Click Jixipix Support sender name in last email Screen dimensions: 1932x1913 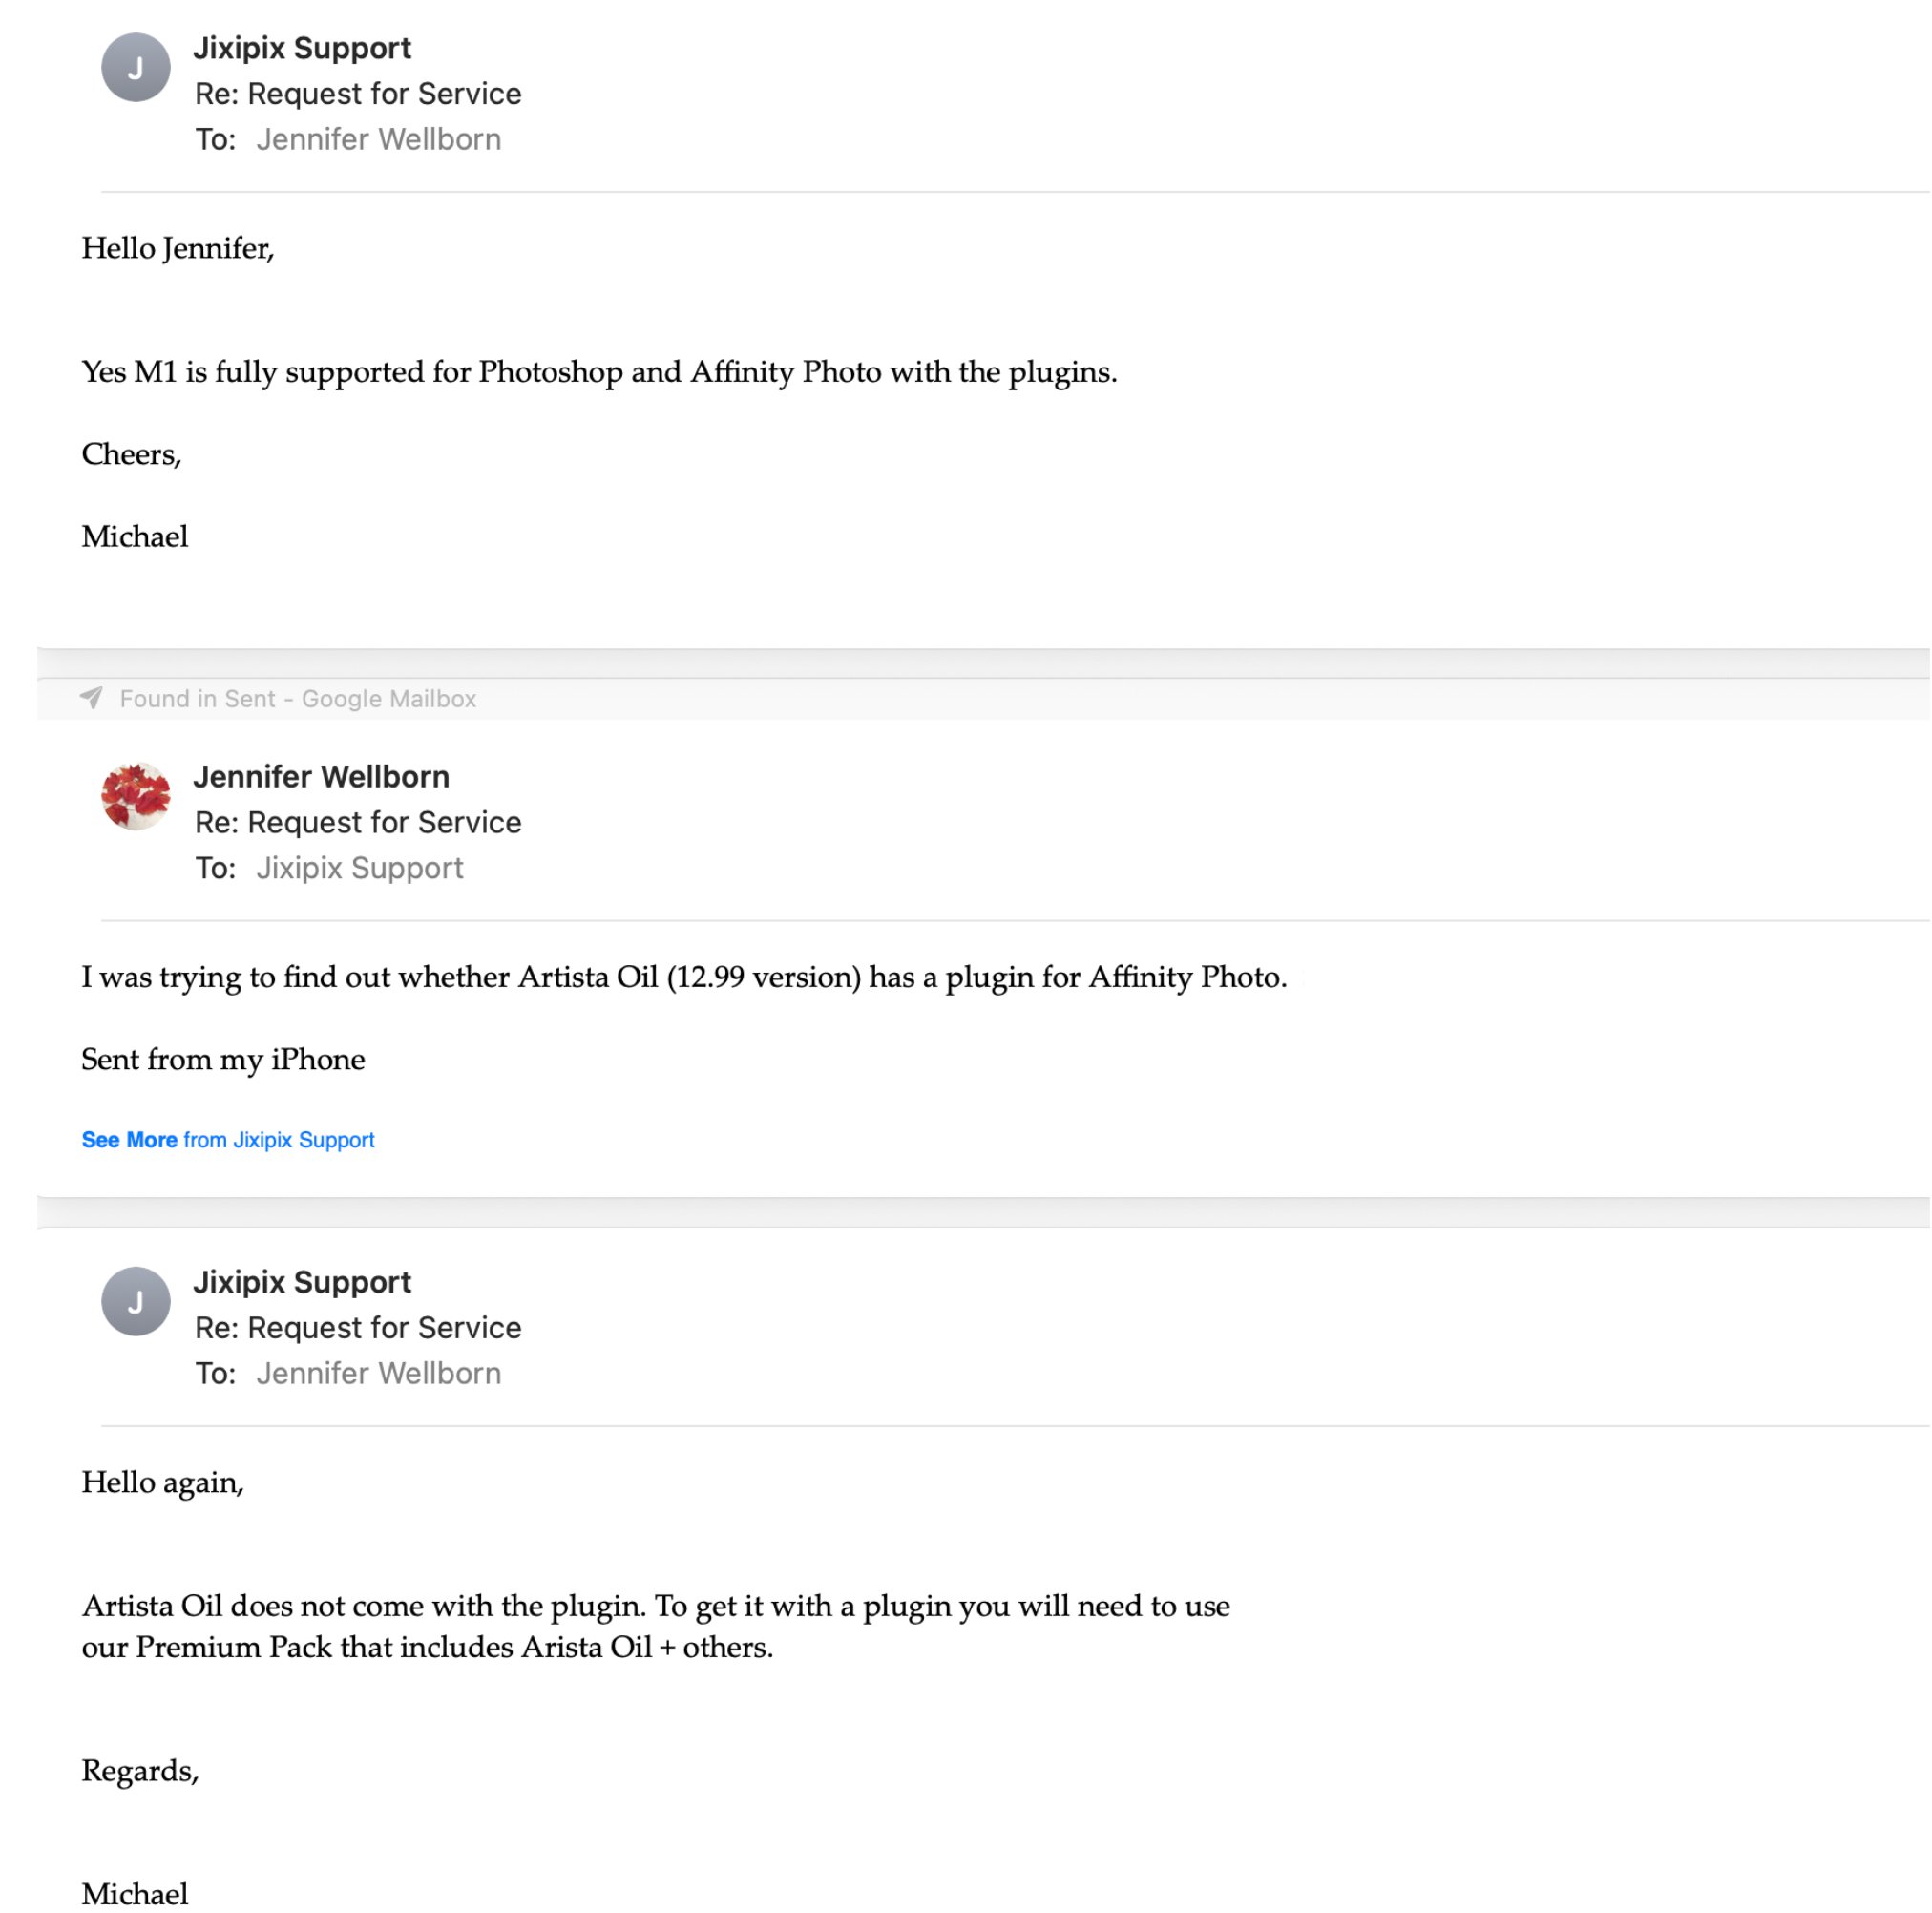coord(302,1282)
